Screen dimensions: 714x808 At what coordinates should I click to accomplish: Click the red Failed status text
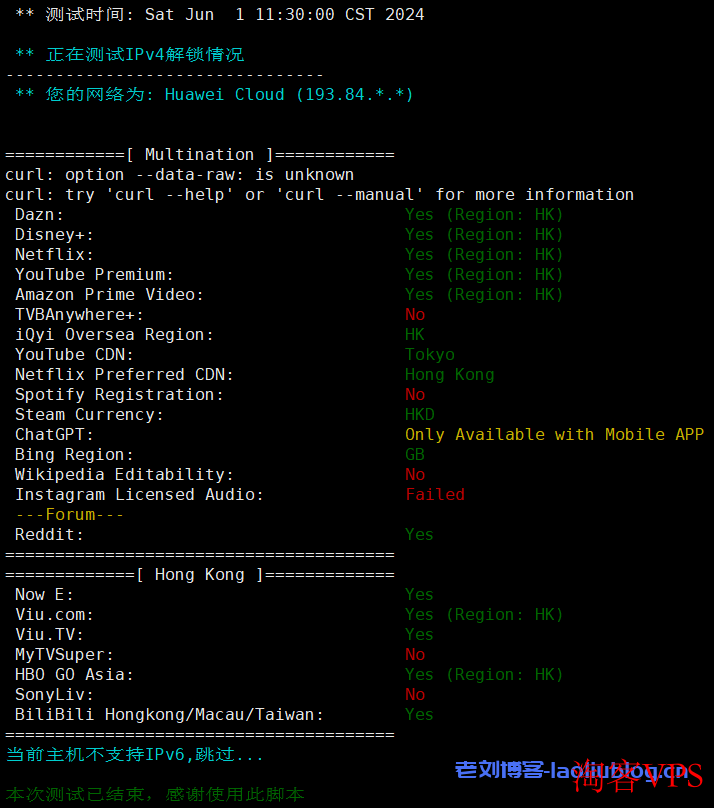[434, 494]
